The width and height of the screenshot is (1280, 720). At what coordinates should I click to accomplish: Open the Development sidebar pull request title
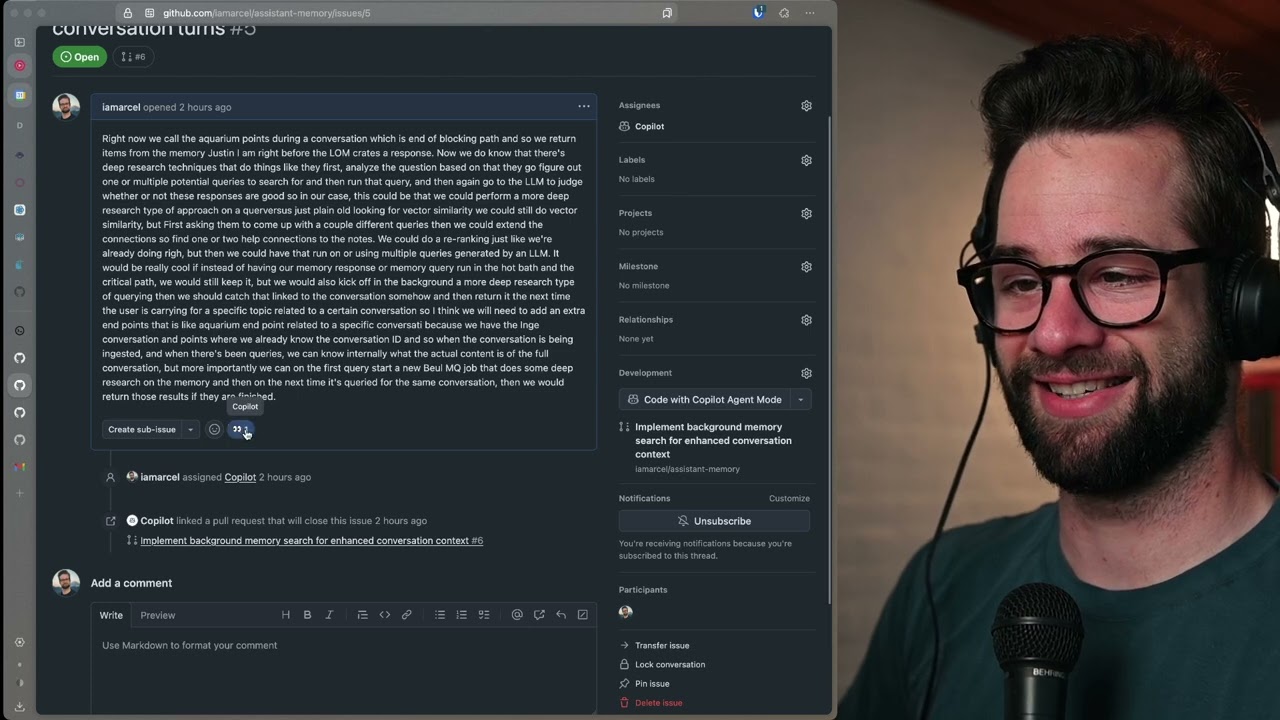713,440
